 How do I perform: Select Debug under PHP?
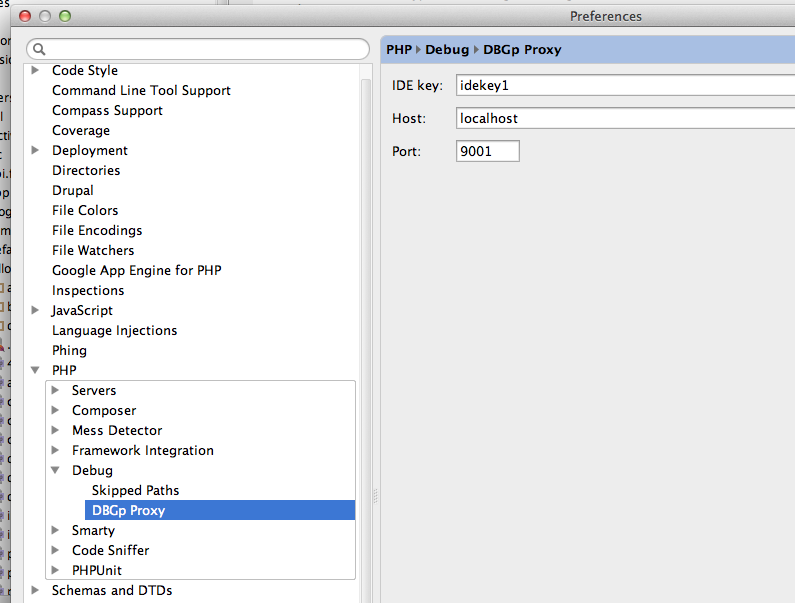(92, 471)
